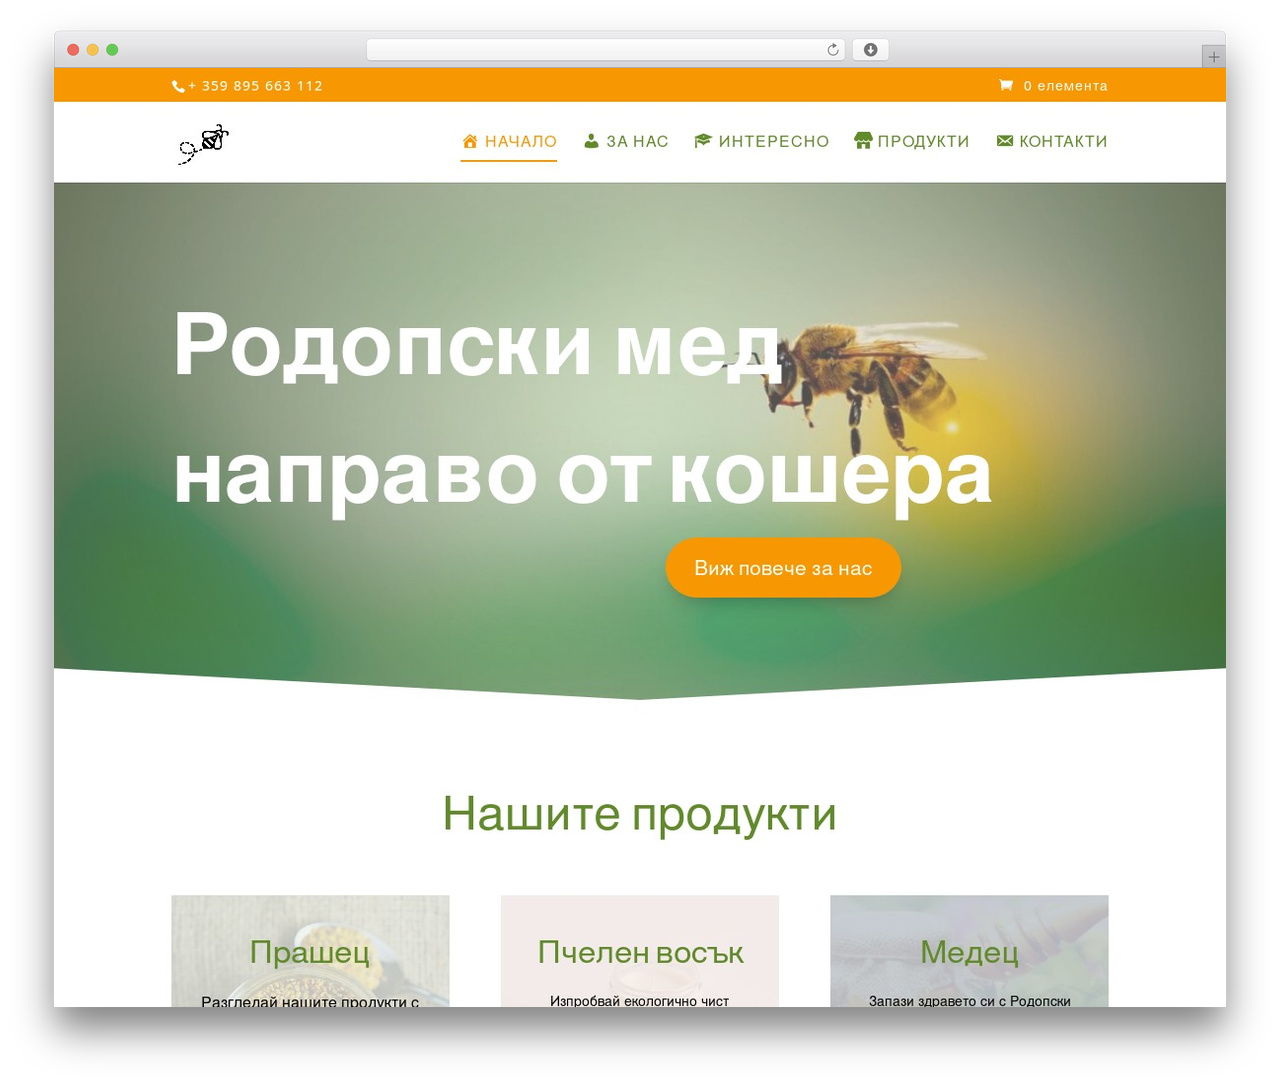Add a new browser tab with plus
This screenshot has height=1084, width=1280.
click(1213, 57)
